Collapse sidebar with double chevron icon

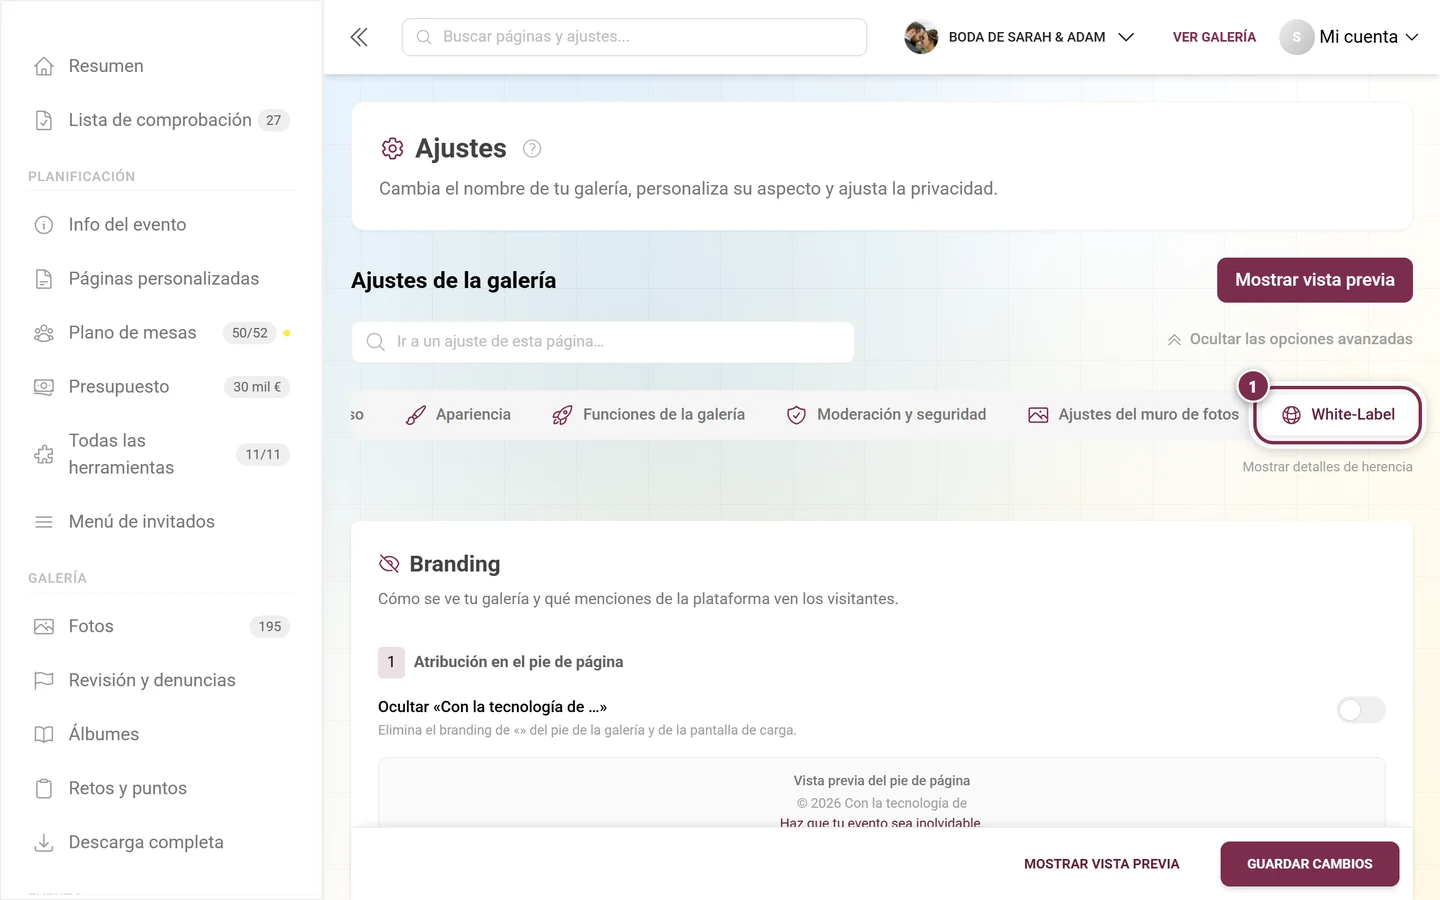[359, 37]
